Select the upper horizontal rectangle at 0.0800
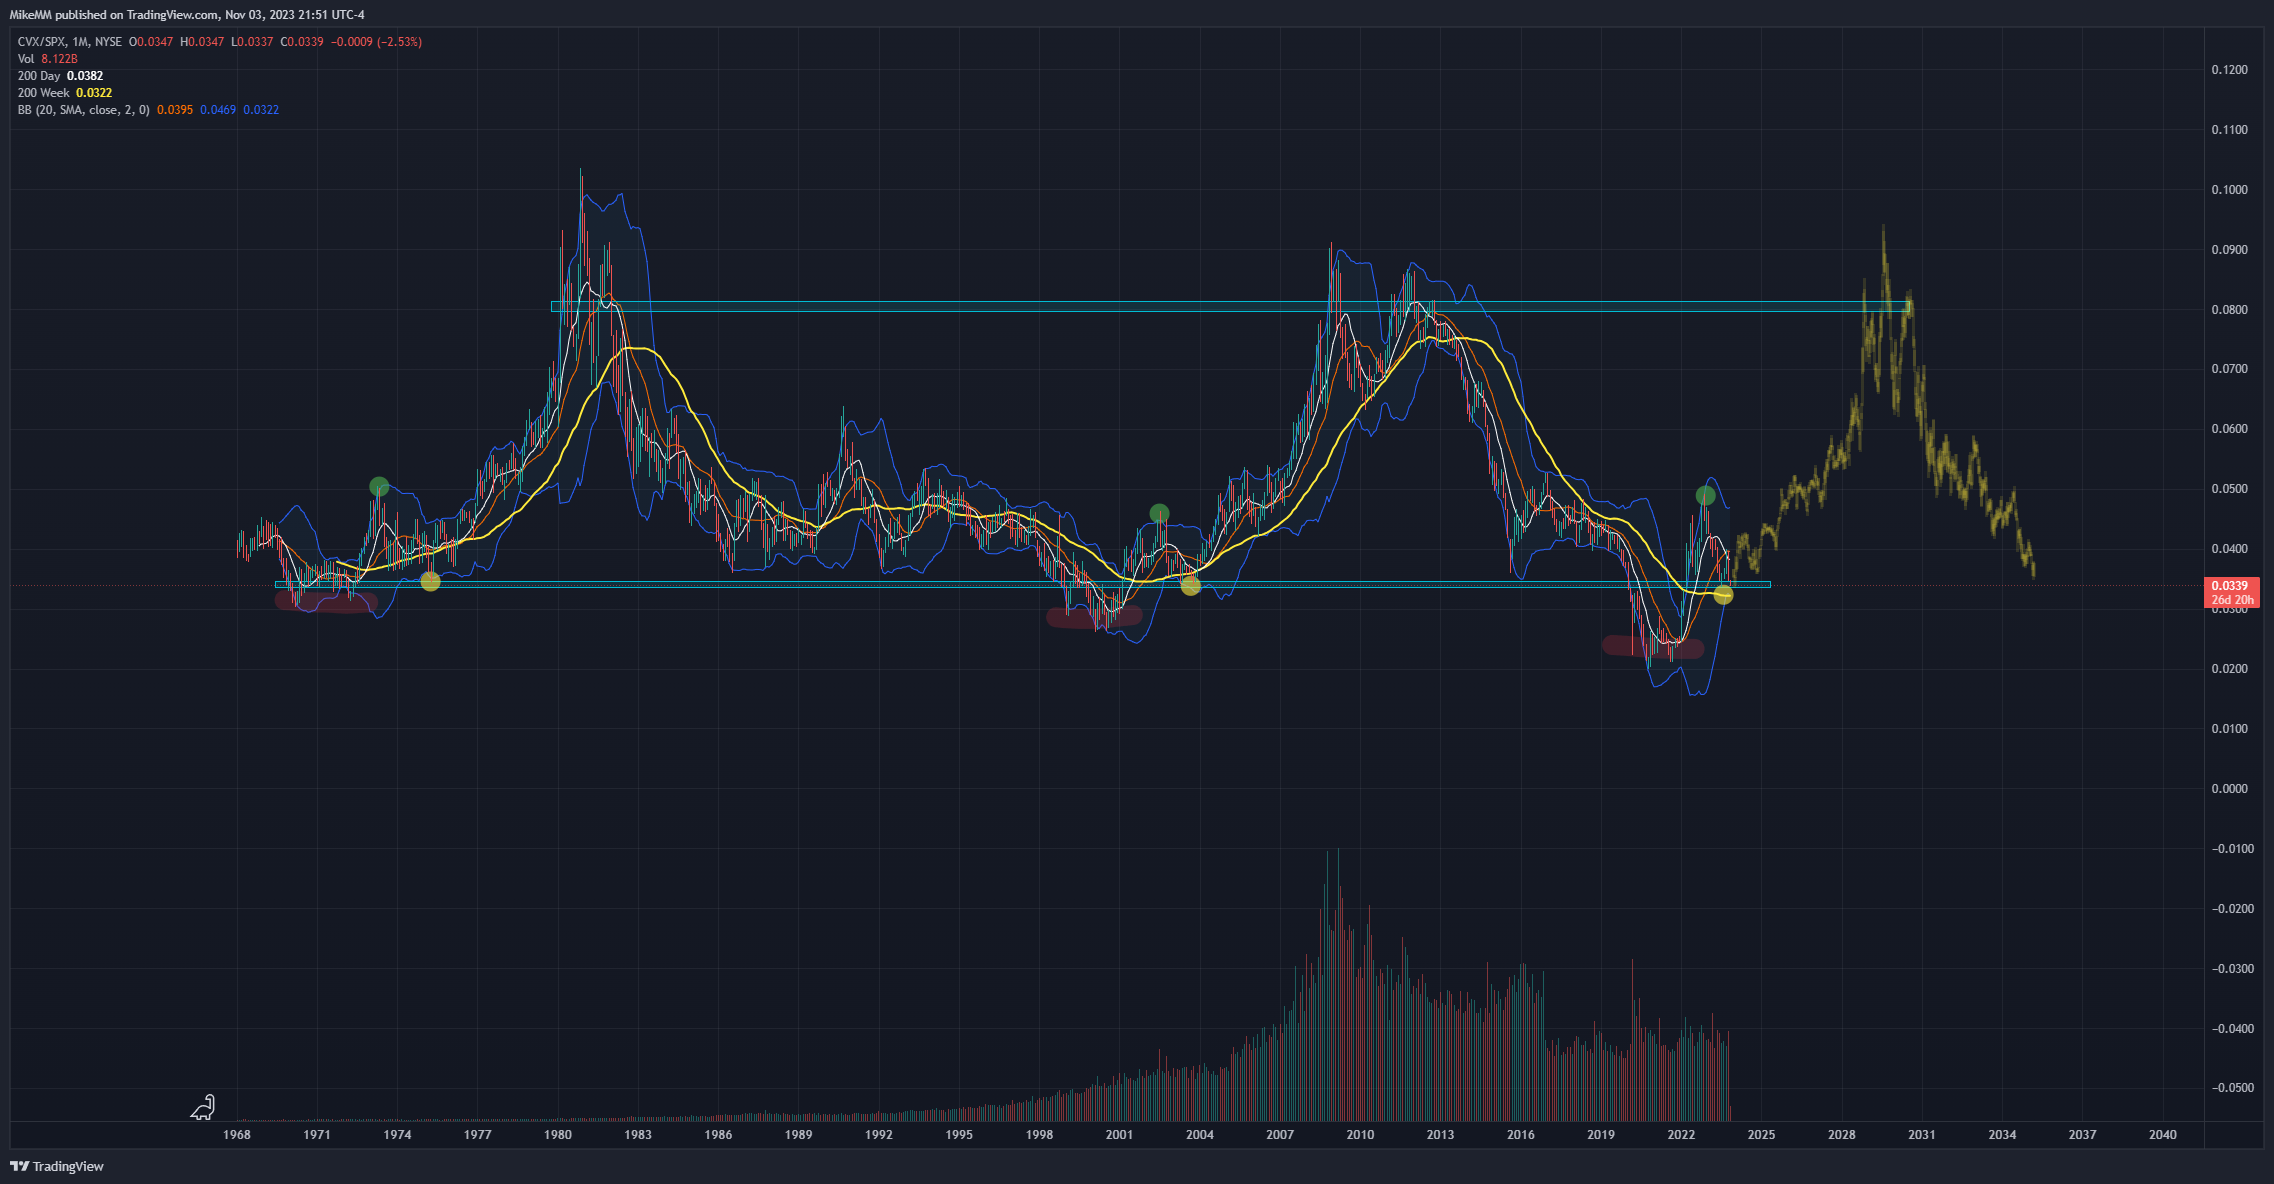This screenshot has height=1184, width=2274. [1231, 306]
